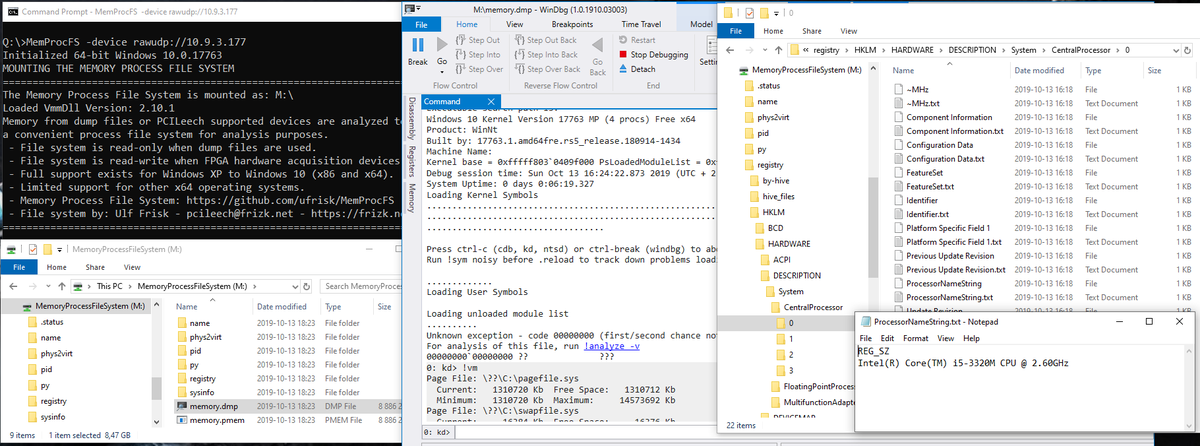1200x446 pixels.
Task: Open the Model ribbon tab in WinDbg
Action: (x=701, y=22)
